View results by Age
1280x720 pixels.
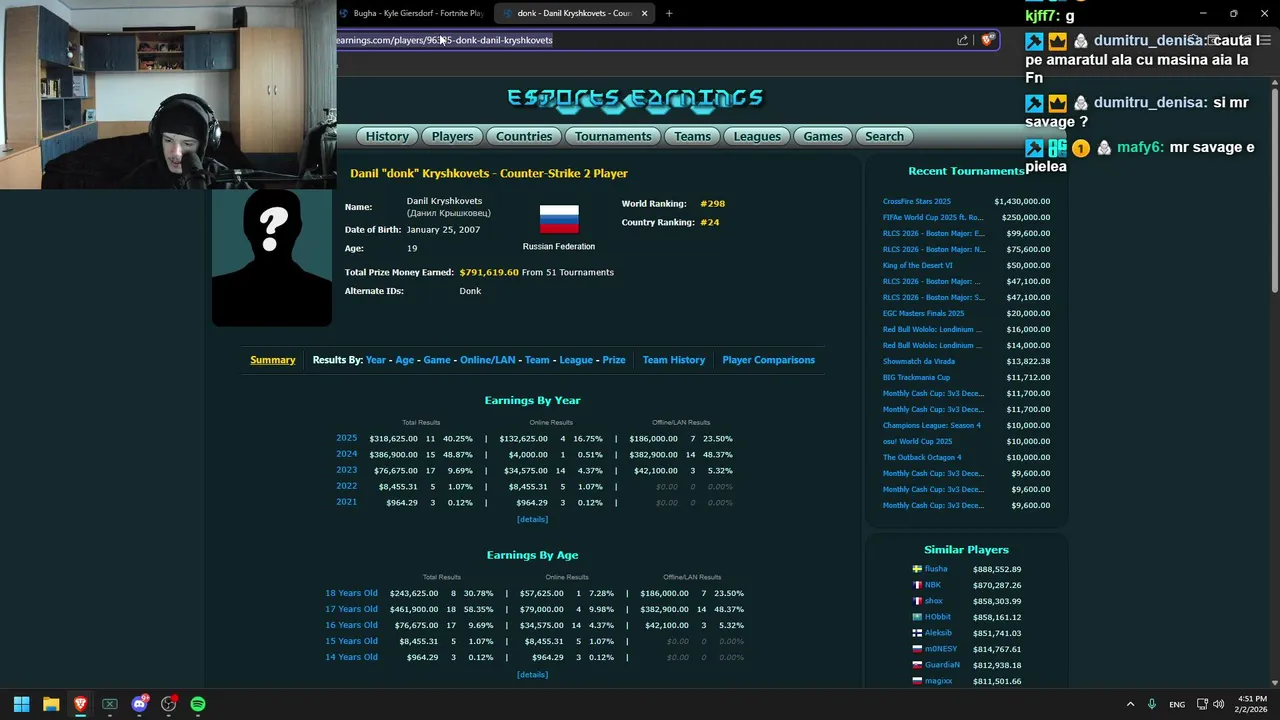[x=404, y=360]
